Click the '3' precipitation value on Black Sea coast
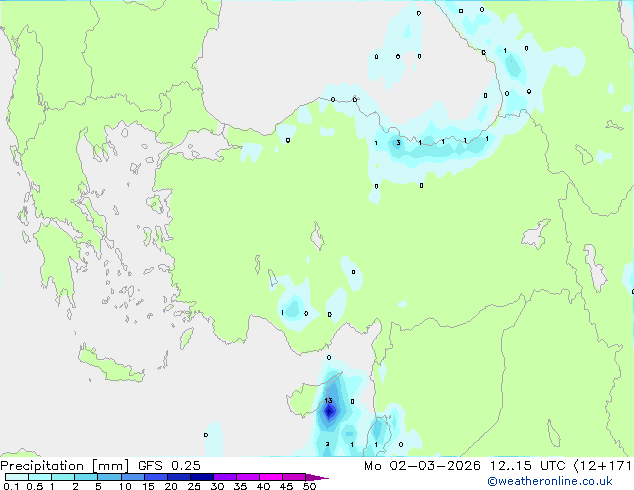Viewport: 634px width, 490px height. click(x=398, y=143)
